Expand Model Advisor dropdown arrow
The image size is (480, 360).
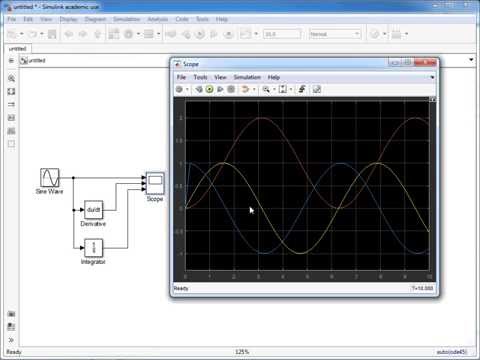(x=384, y=34)
